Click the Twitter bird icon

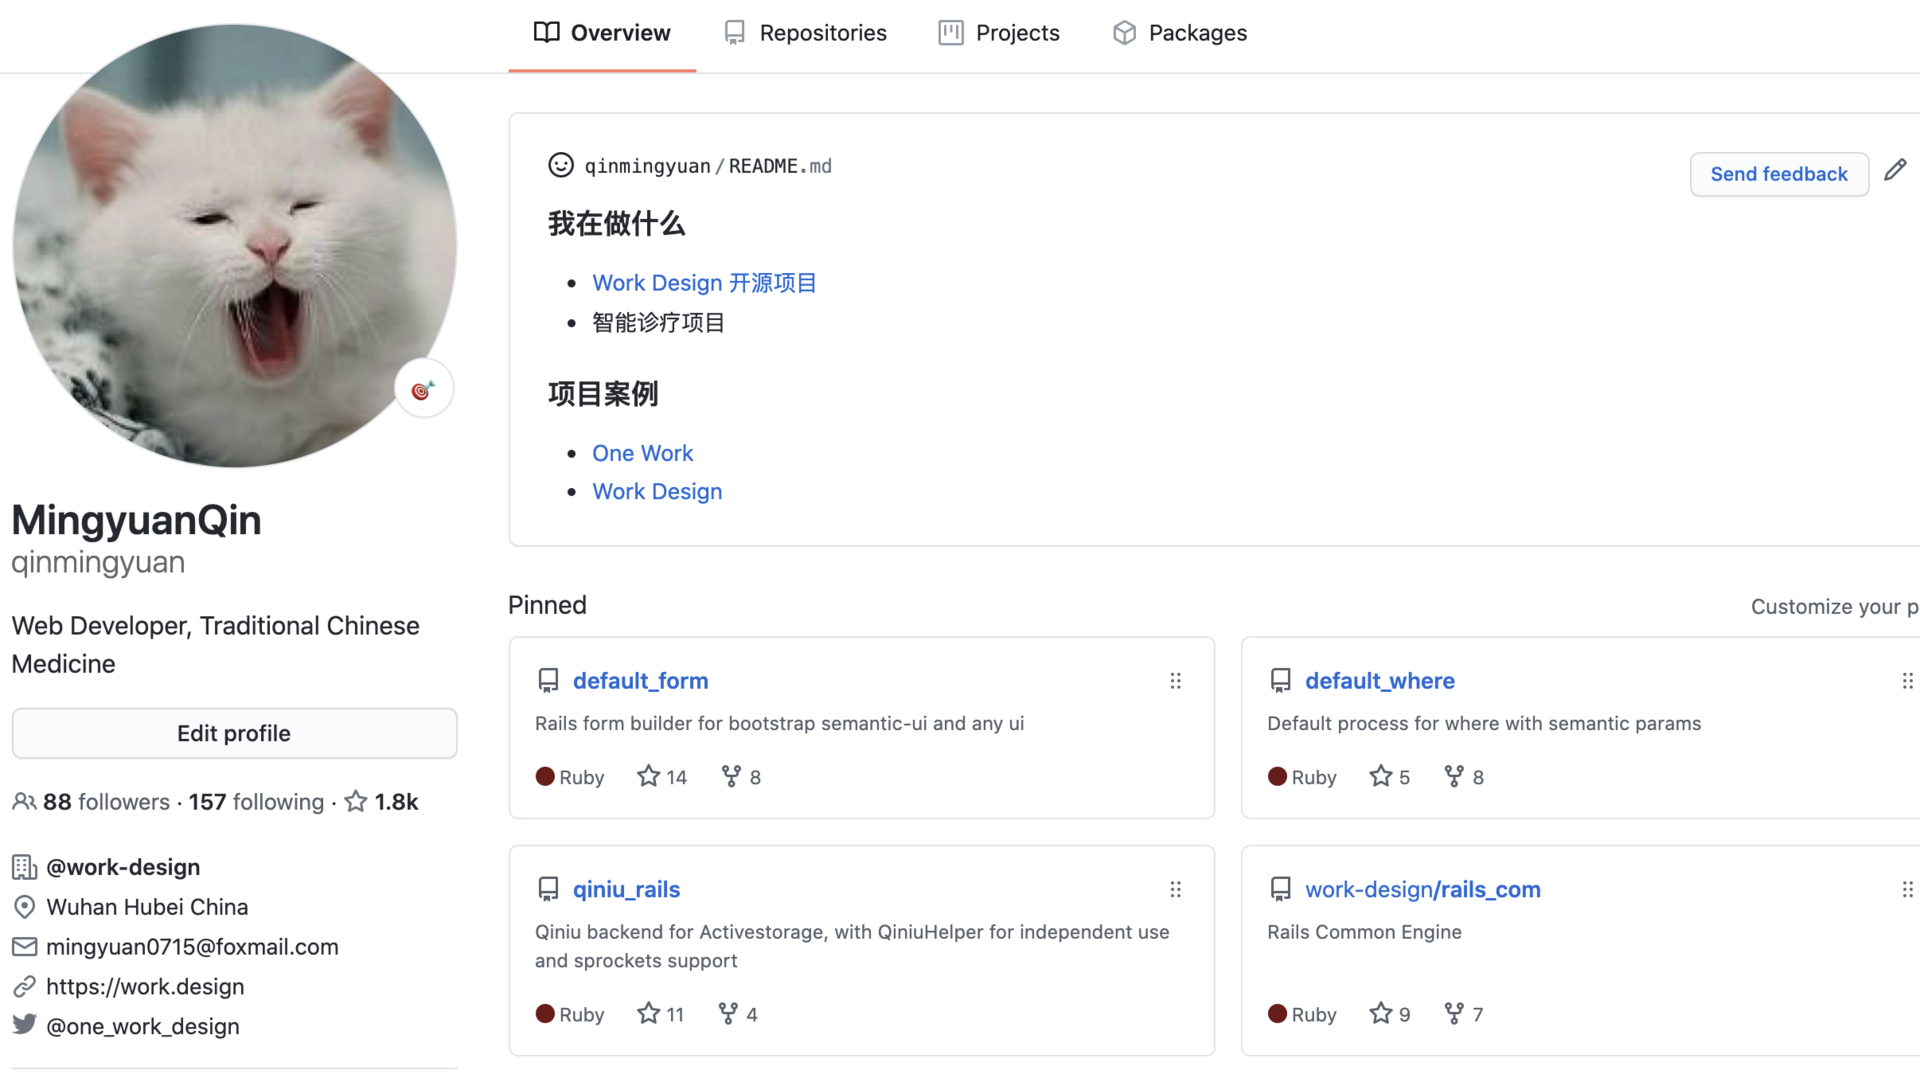click(x=24, y=1025)
